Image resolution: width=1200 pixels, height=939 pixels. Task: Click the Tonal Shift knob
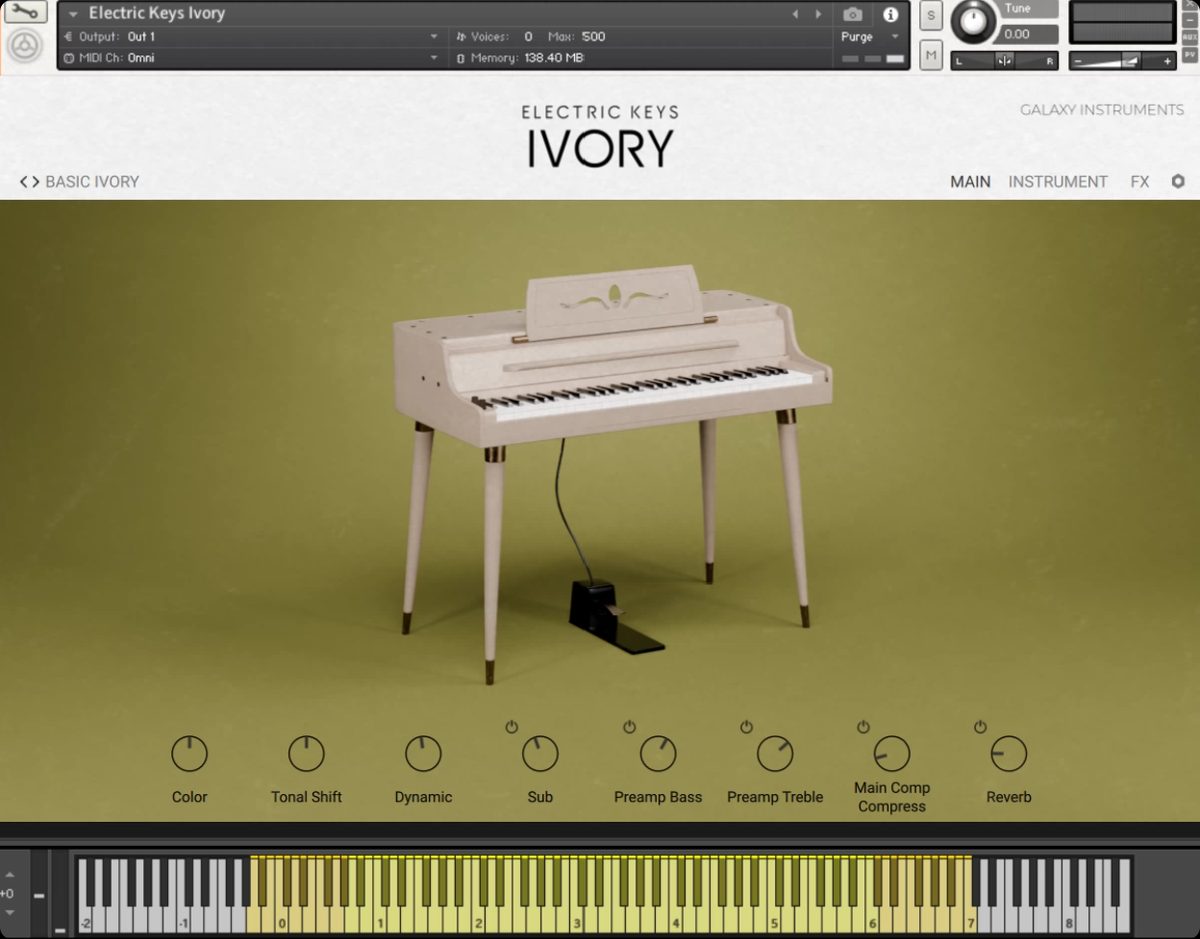click(306, 754)
